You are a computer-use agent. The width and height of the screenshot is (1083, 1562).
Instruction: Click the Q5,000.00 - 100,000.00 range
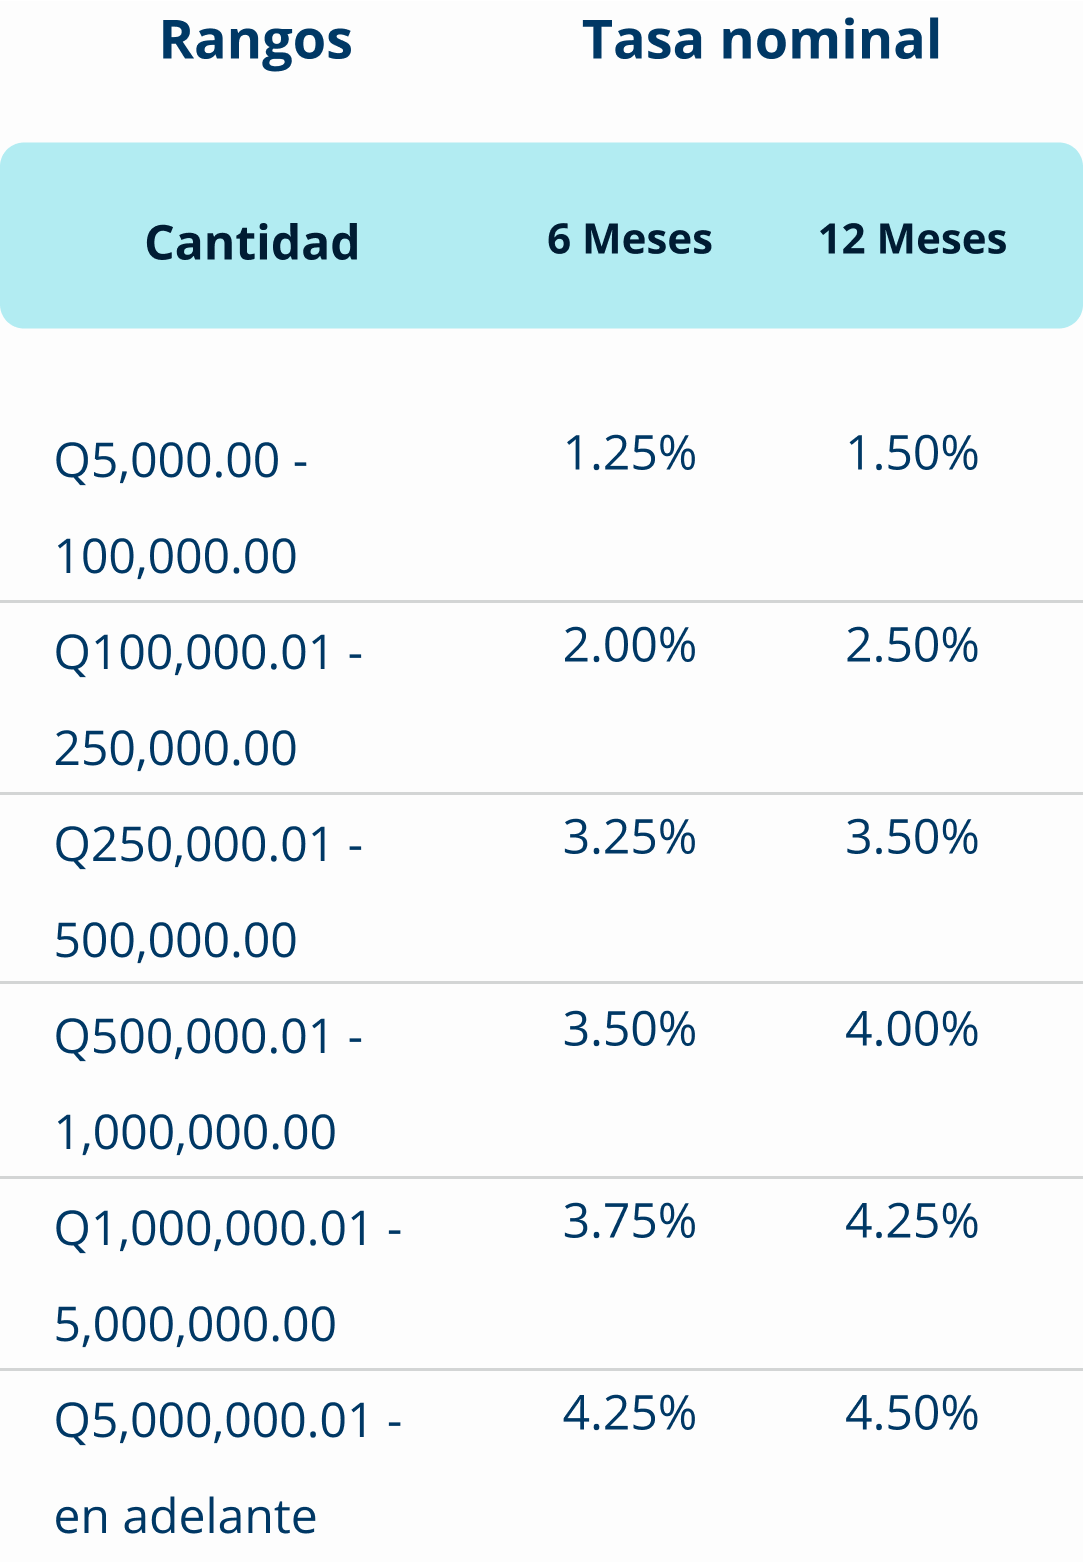click(180, 507)
